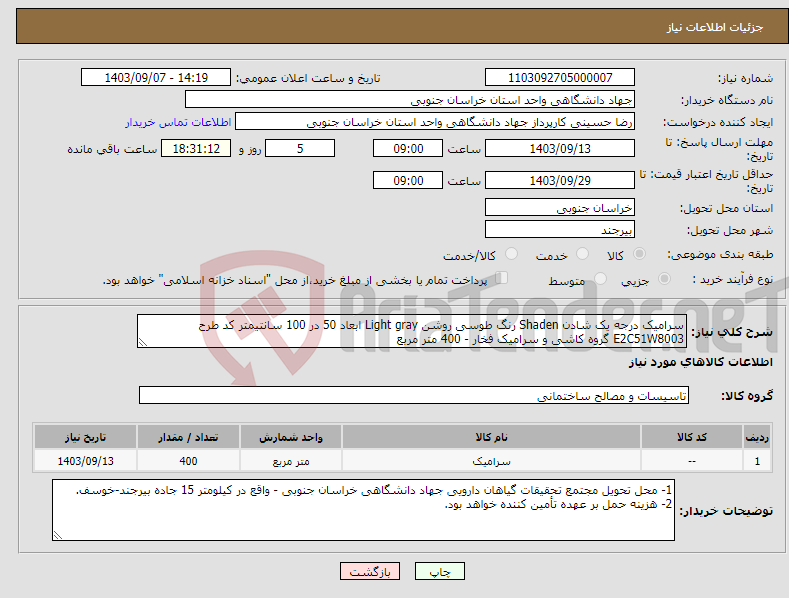Click the سرامیک item name cell
This screenshot has width=789, height=598.
(x=491, y=461)
